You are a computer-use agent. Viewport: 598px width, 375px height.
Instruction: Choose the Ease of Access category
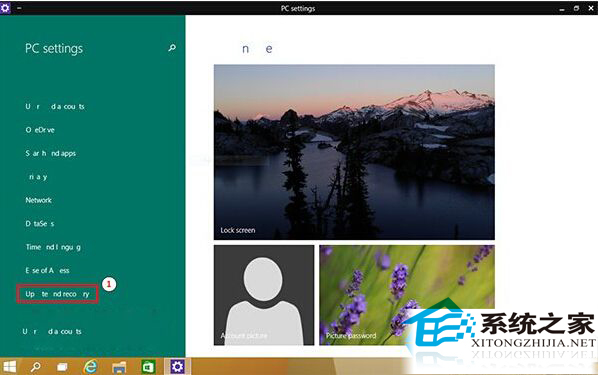coord(47,270)
